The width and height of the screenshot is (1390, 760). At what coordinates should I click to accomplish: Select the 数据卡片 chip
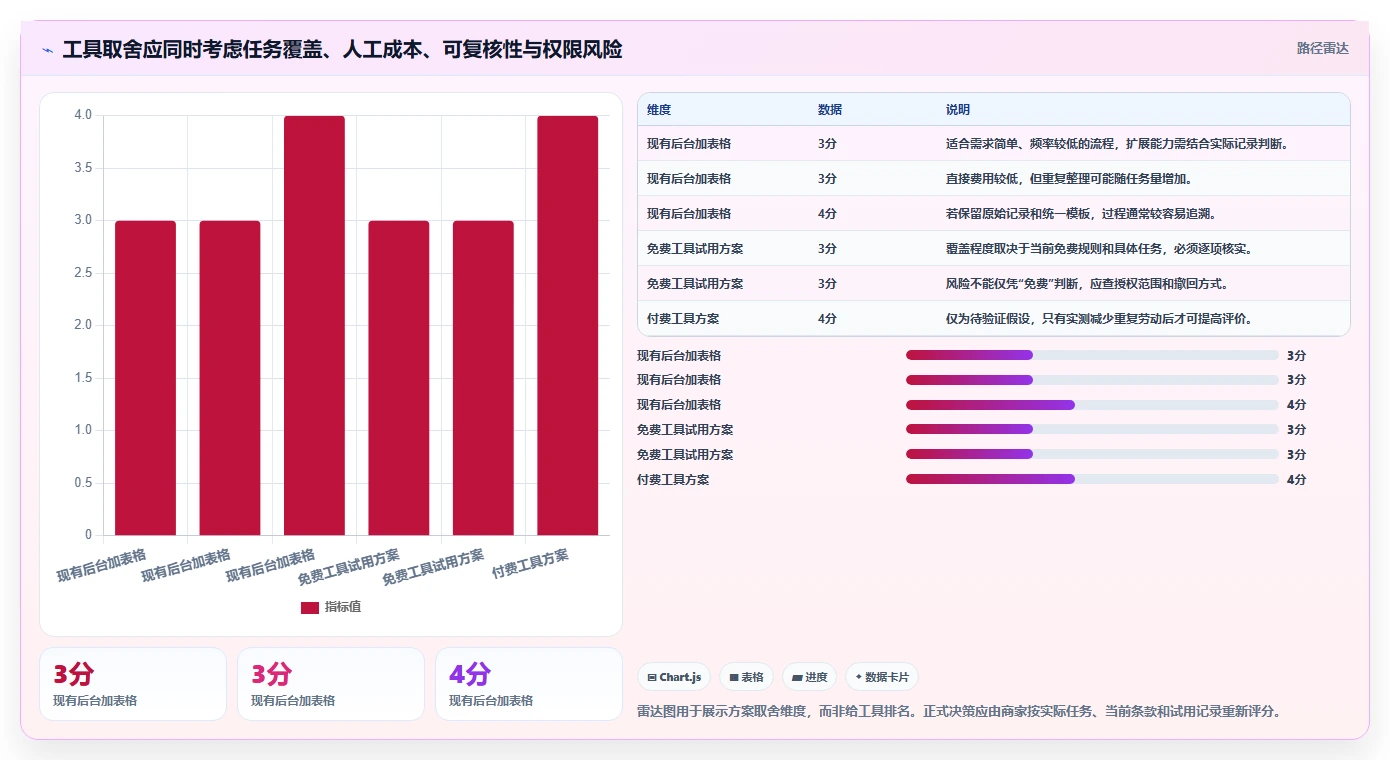pyautogui.click(x=882, y=677)
